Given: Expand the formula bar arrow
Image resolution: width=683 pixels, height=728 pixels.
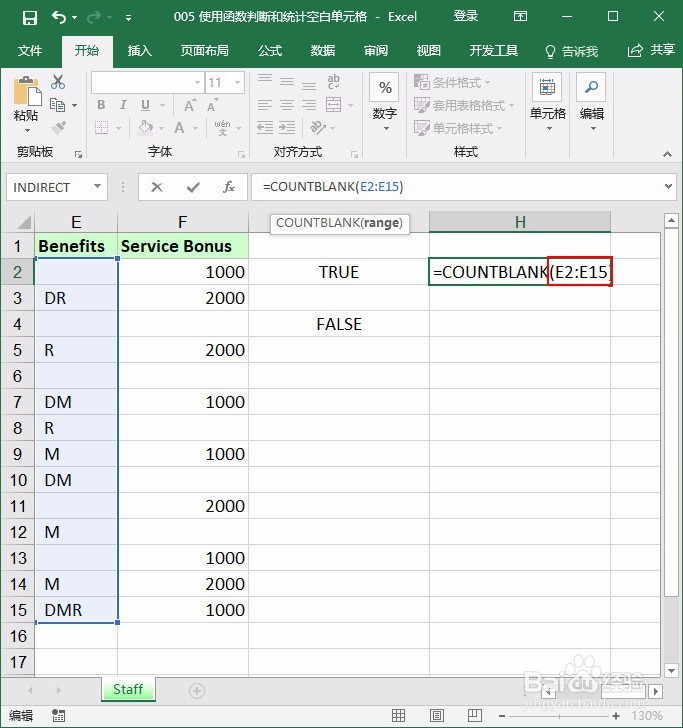Looking at the screenshot, I should (x=668, y=187).
